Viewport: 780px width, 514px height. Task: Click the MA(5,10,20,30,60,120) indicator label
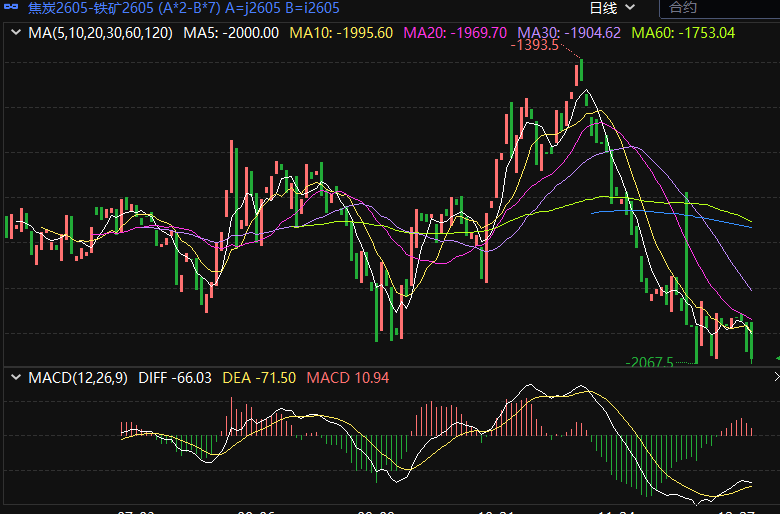(100, 33)
